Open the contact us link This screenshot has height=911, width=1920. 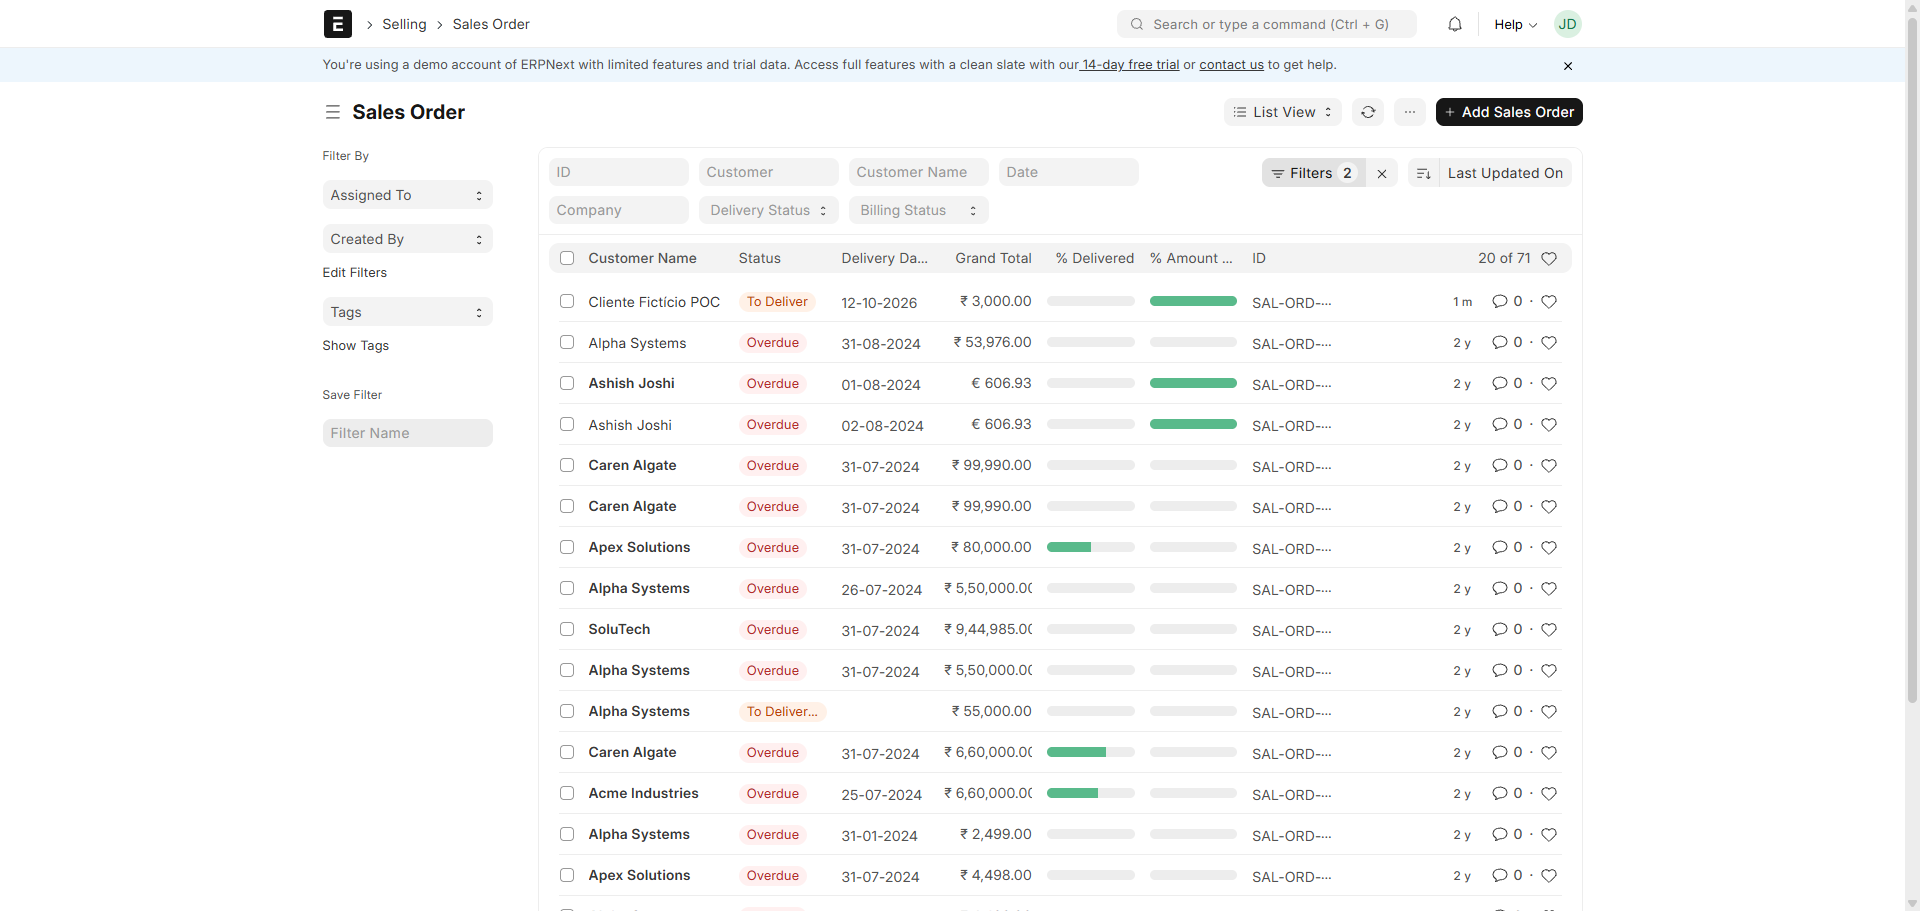[x=1231, y=65]
